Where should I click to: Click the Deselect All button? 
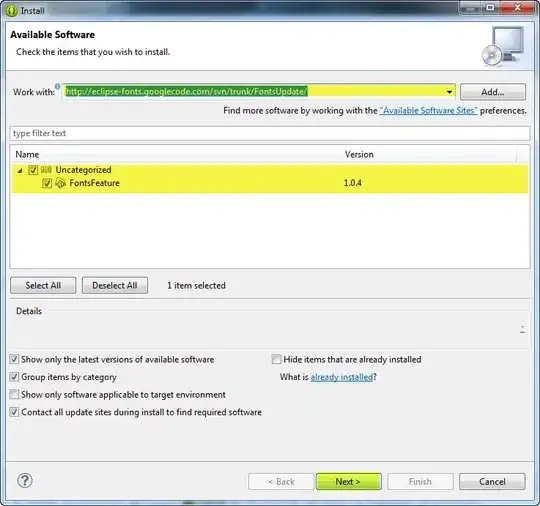115,285
